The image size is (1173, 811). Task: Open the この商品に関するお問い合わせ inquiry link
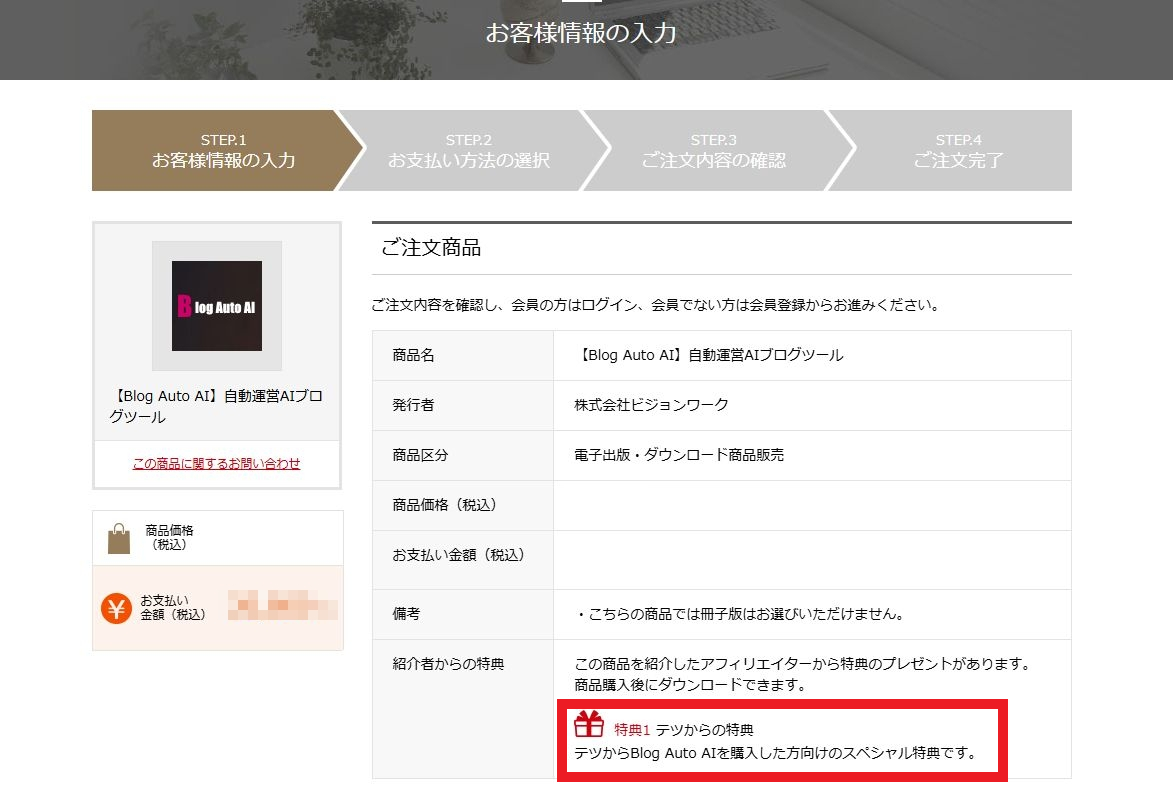217,464
